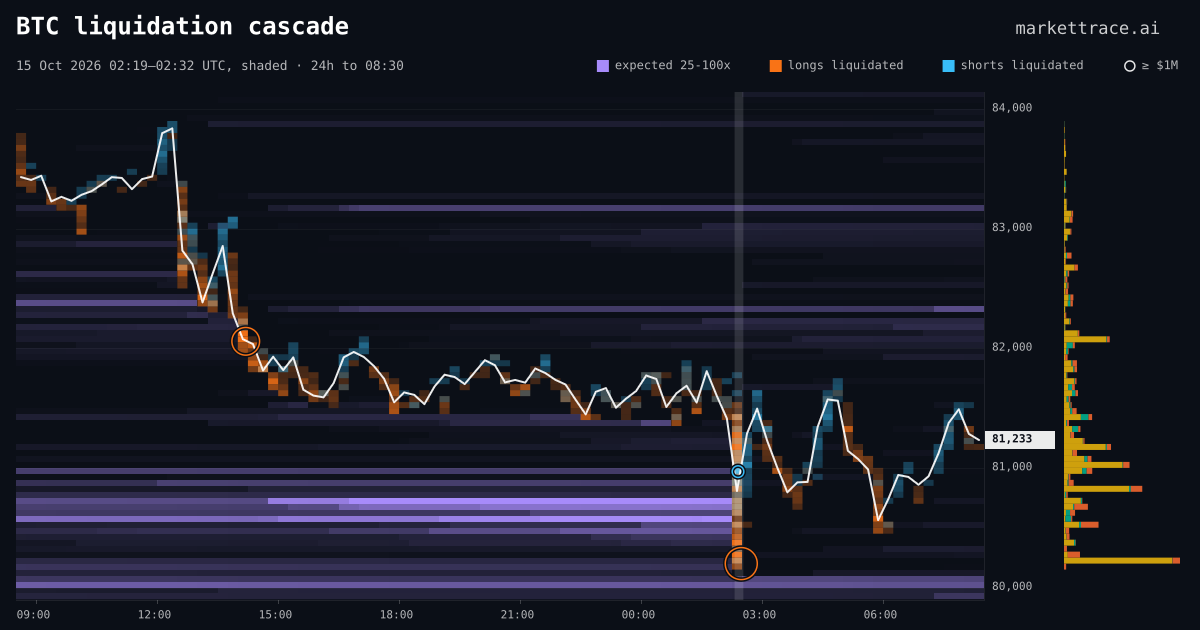Viewport: 1200px width, 630px height.
Task: Click the 09:00 time axis label
Action: [33, 615]
